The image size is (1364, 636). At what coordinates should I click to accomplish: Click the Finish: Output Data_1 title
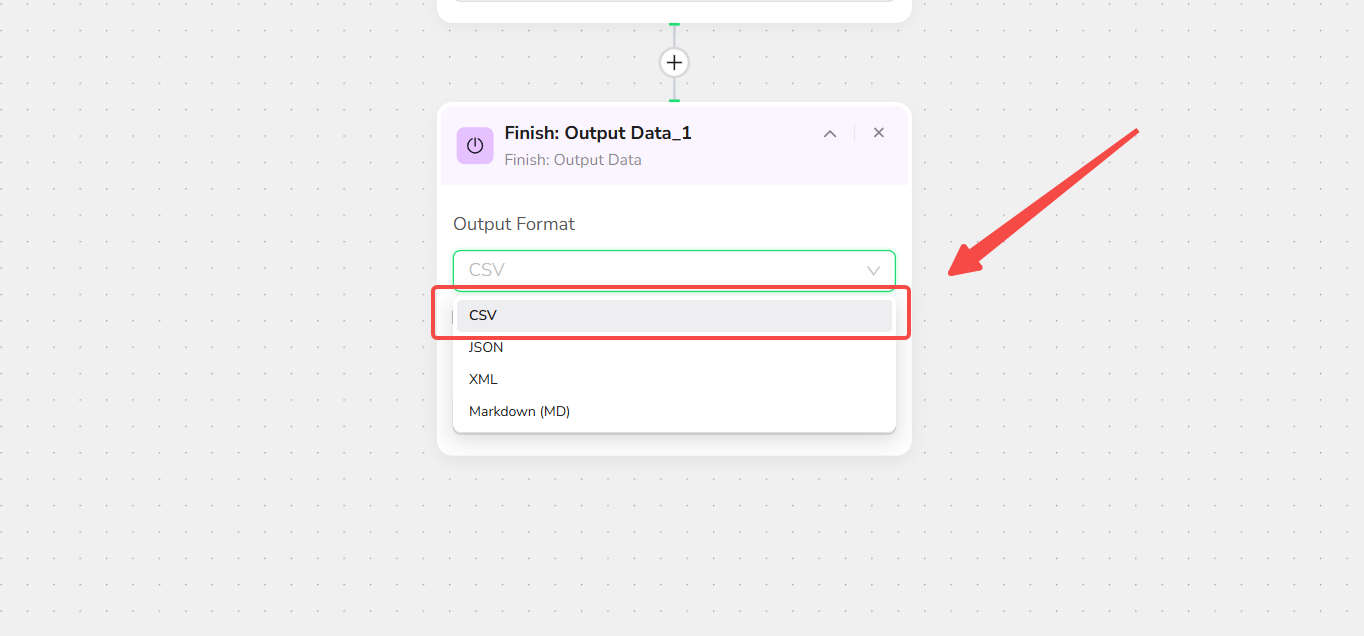pos(598,133)
